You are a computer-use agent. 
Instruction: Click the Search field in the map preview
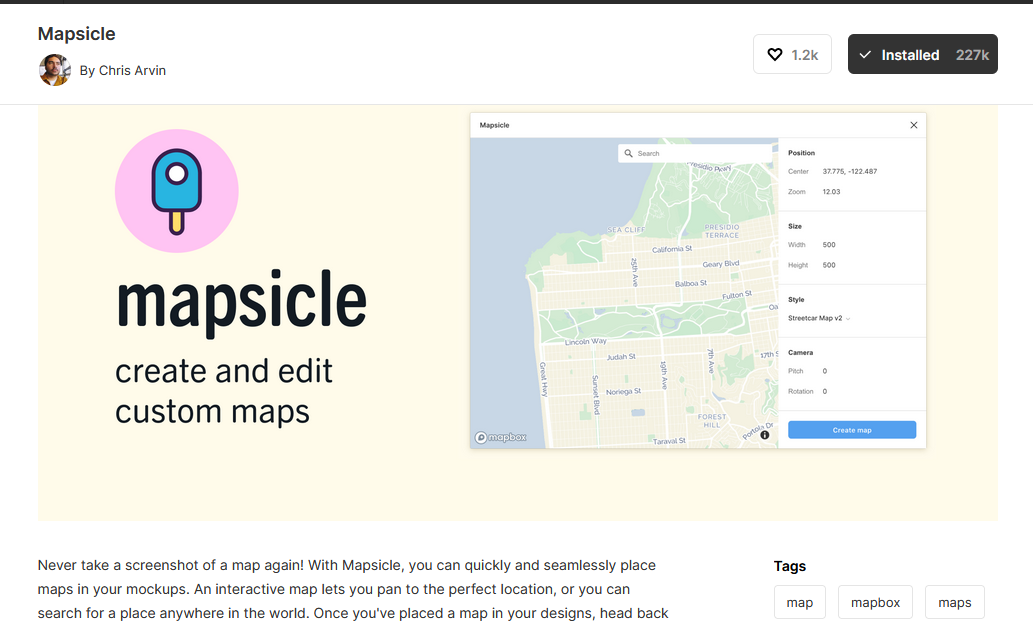click(696, 153)
